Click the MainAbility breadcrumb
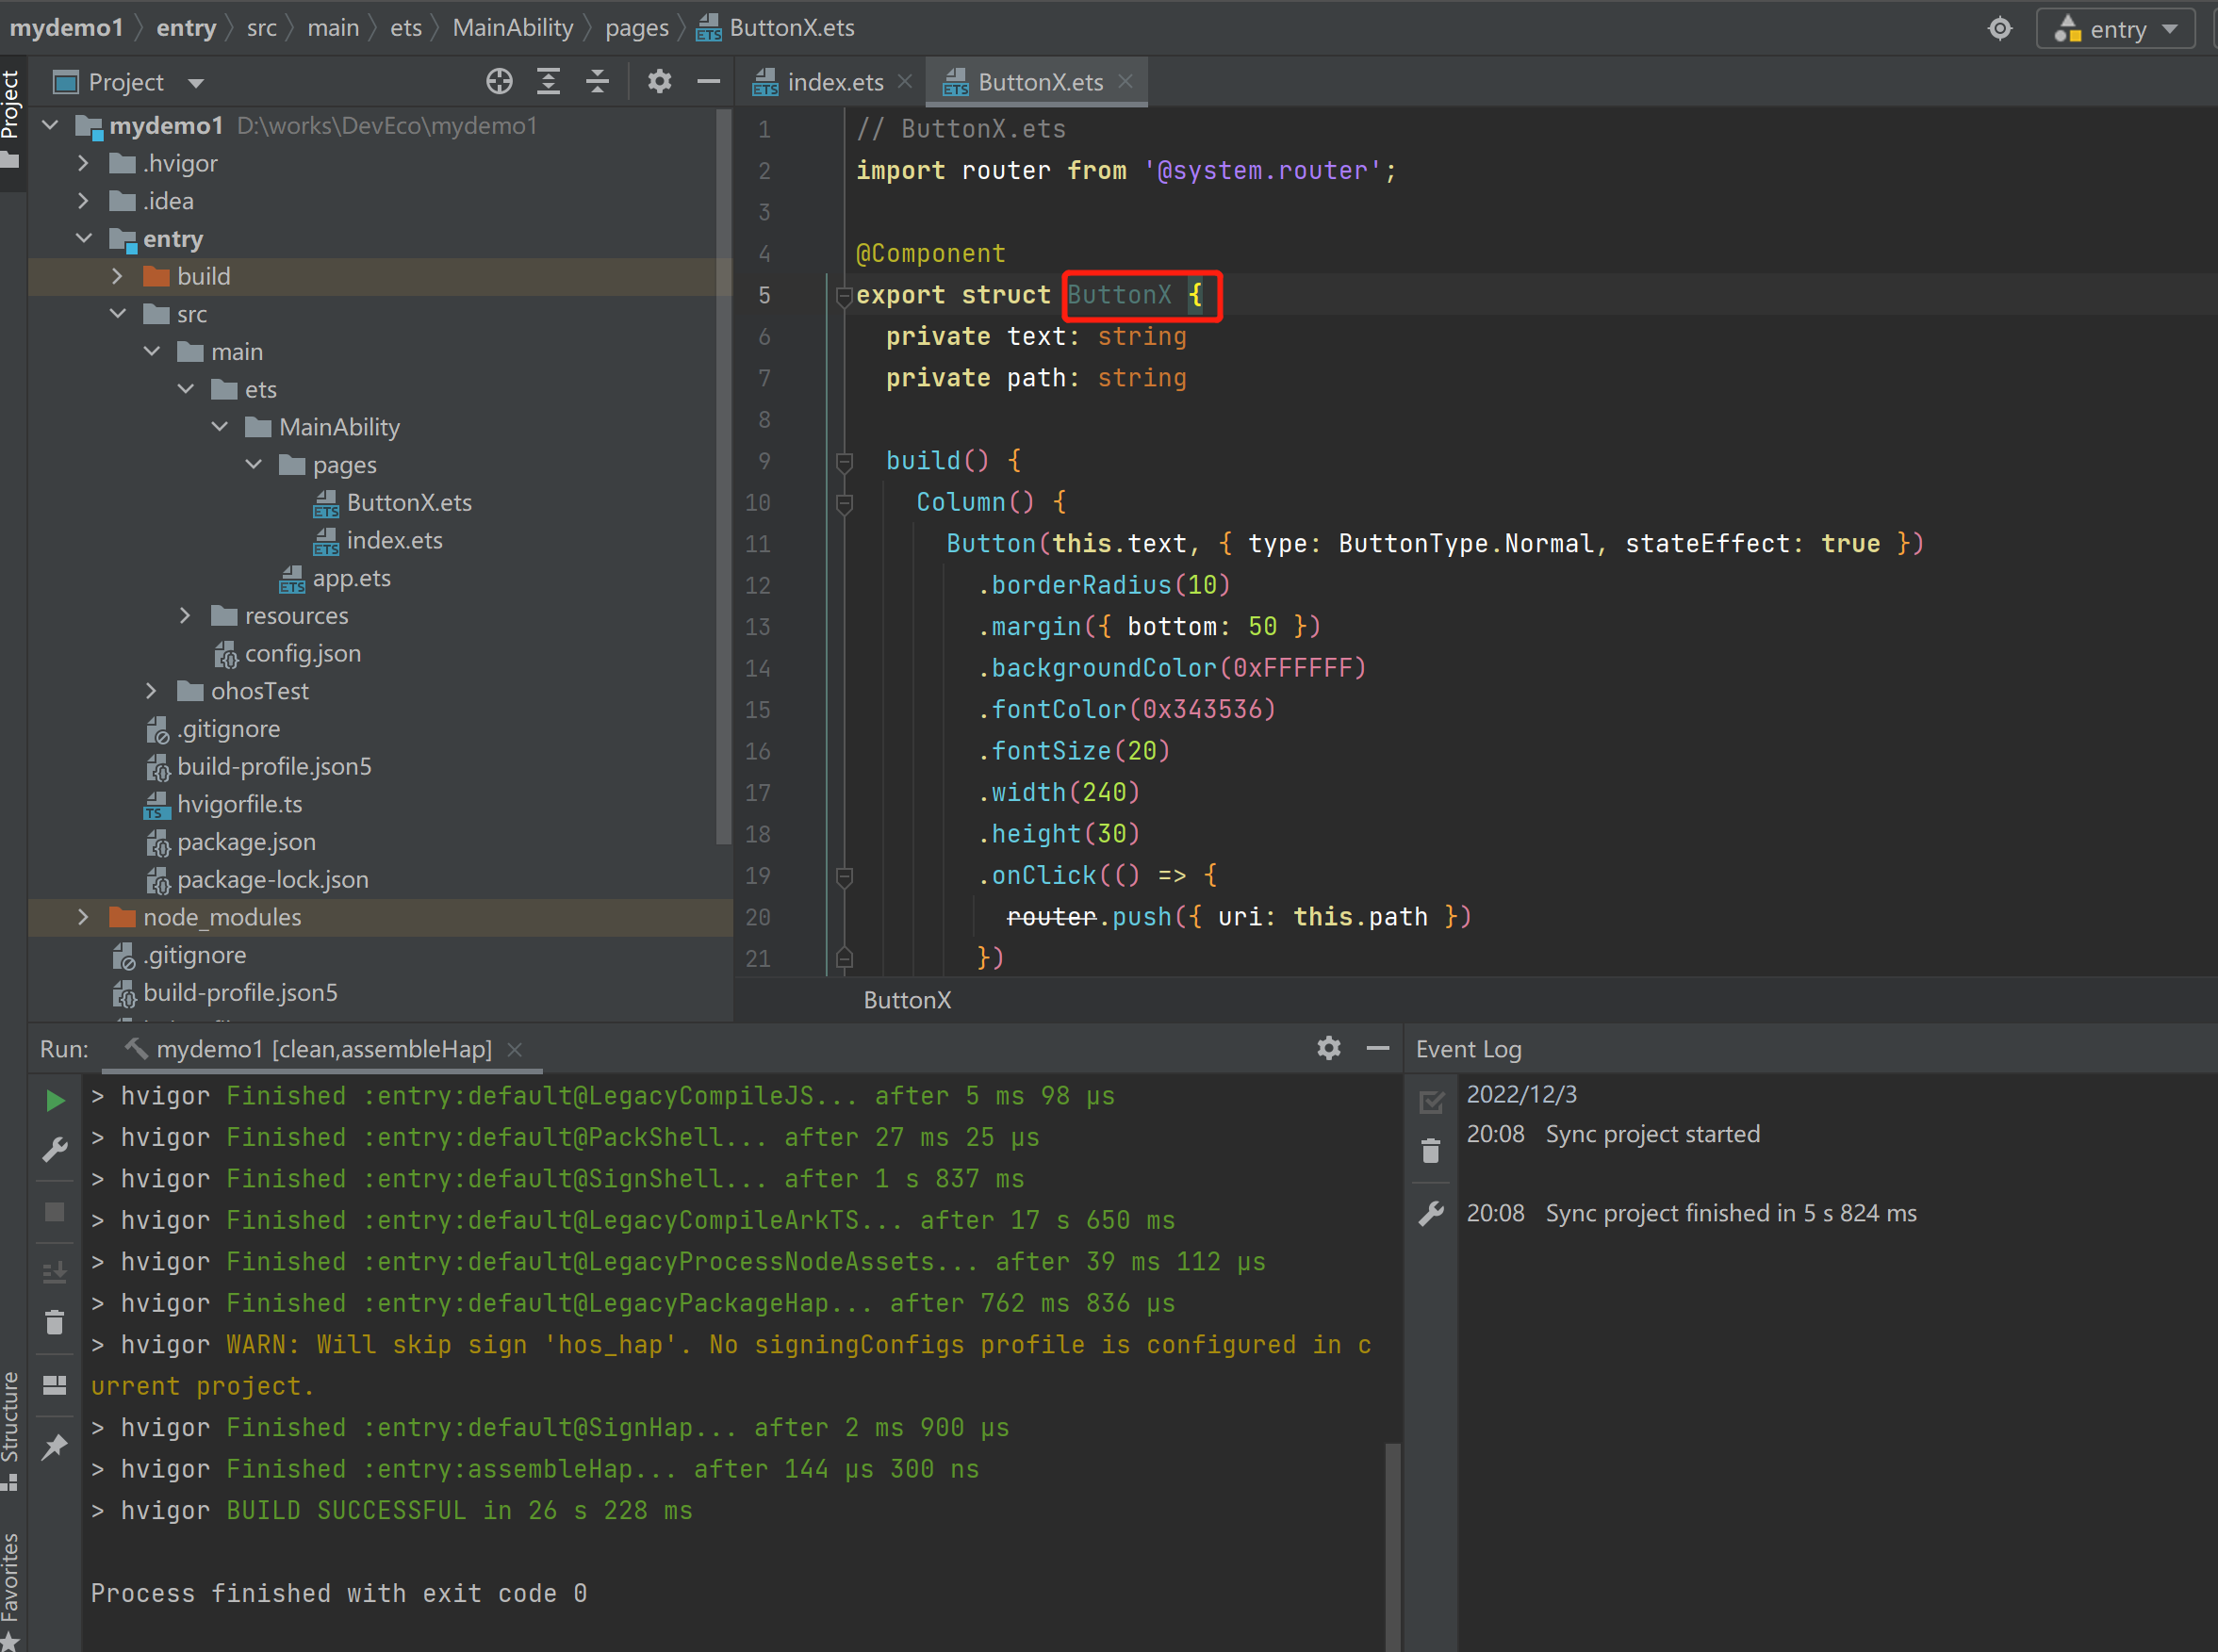Screen dimensions: 2218x1652 tap(513, 28)
